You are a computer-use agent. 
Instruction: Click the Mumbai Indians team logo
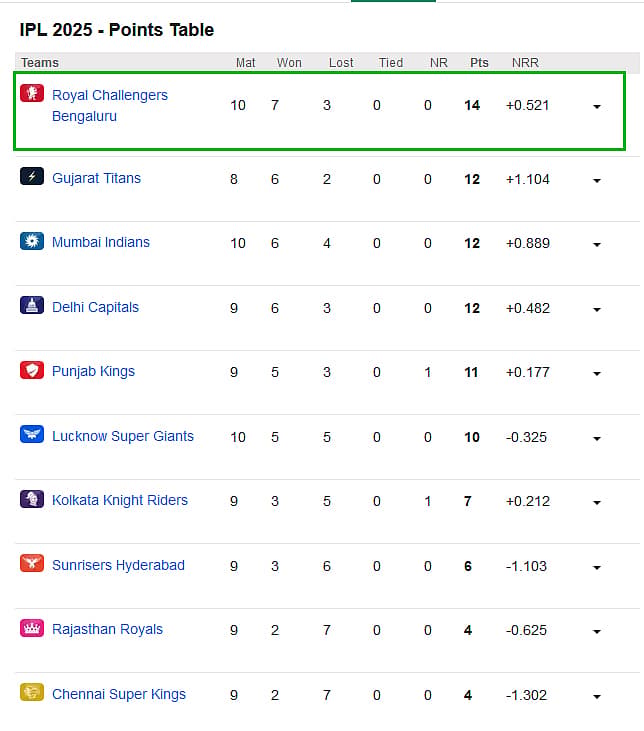[x=32, y=241]
